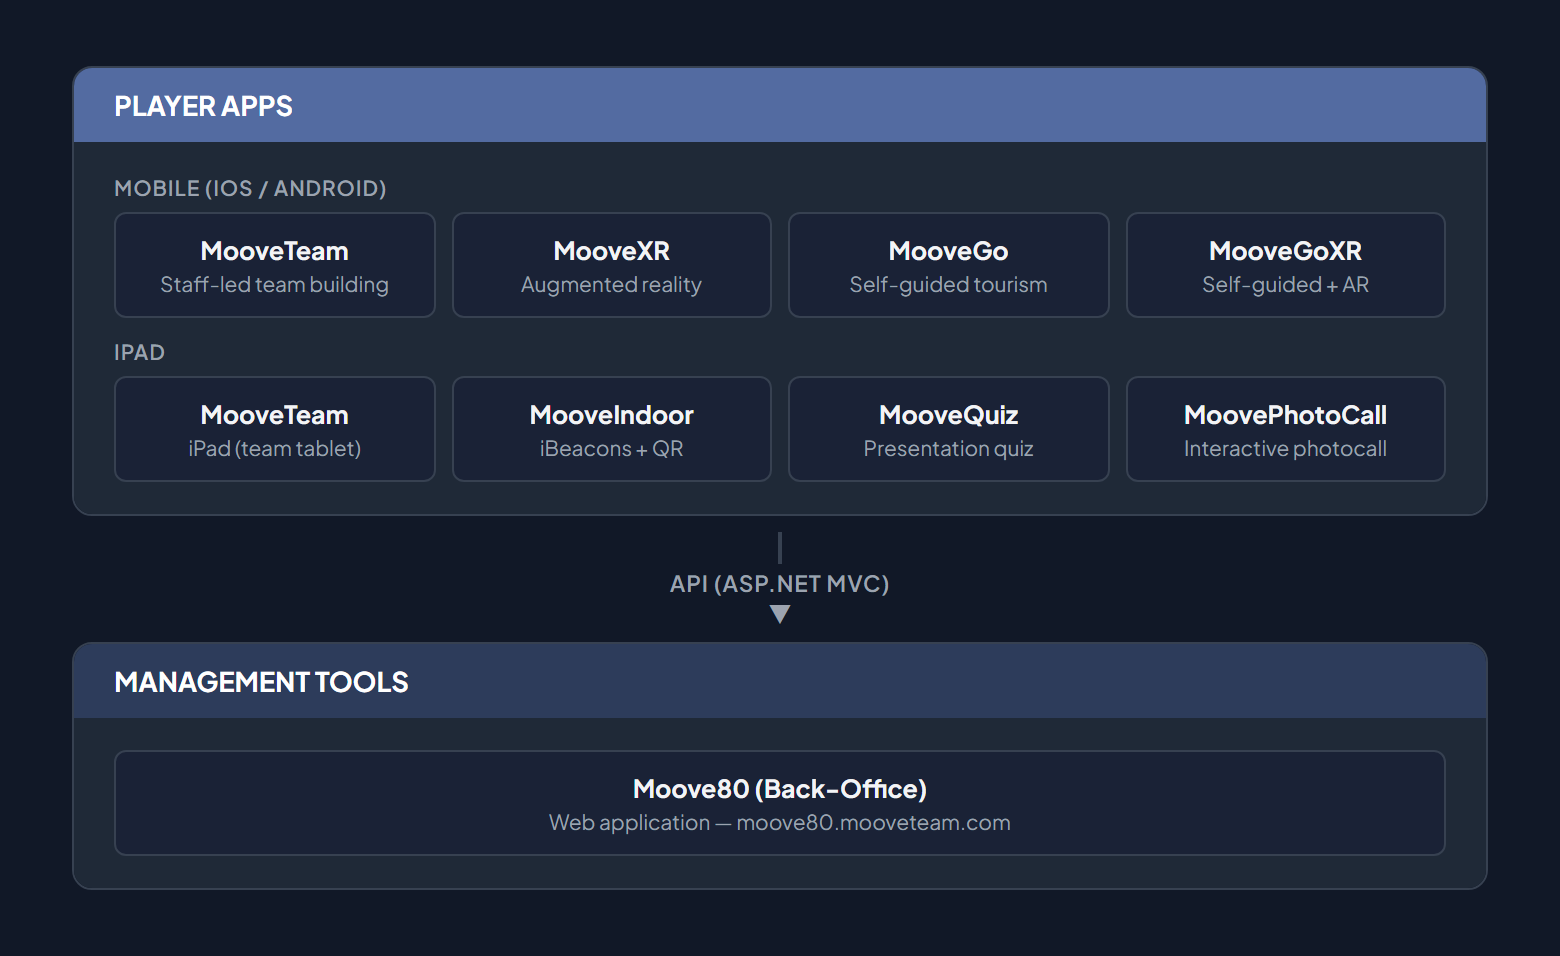The width and height of the screenshot is (1560, 956).
Task: Click the Augmented reality subtitle text
Action: [x=611, y=284]
